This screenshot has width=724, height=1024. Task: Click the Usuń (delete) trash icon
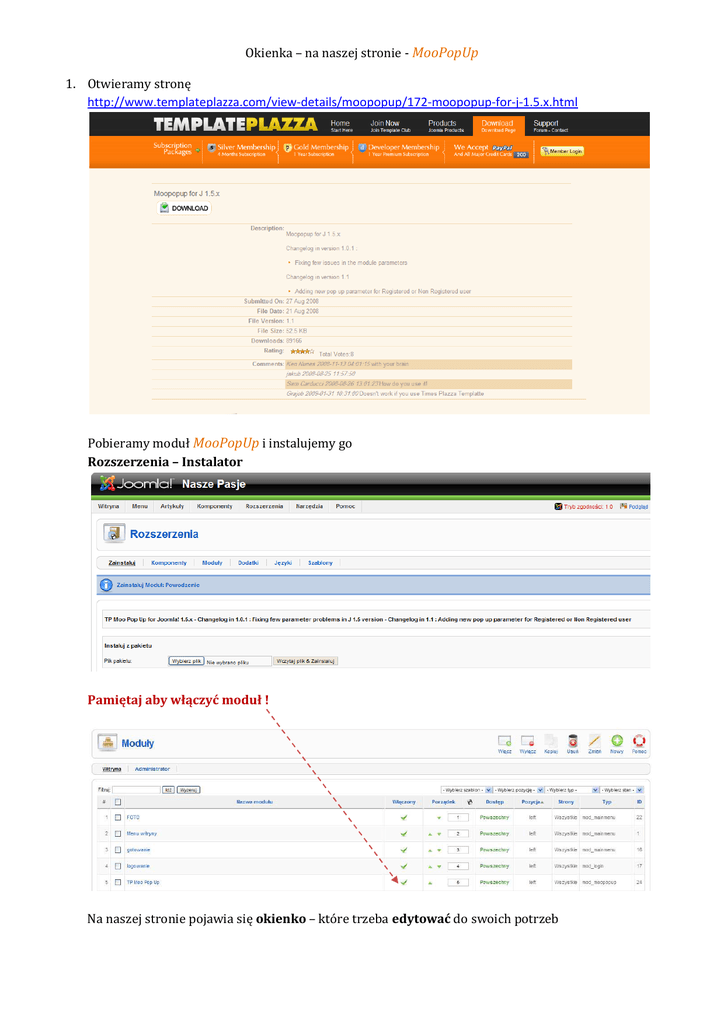[573, 742]
